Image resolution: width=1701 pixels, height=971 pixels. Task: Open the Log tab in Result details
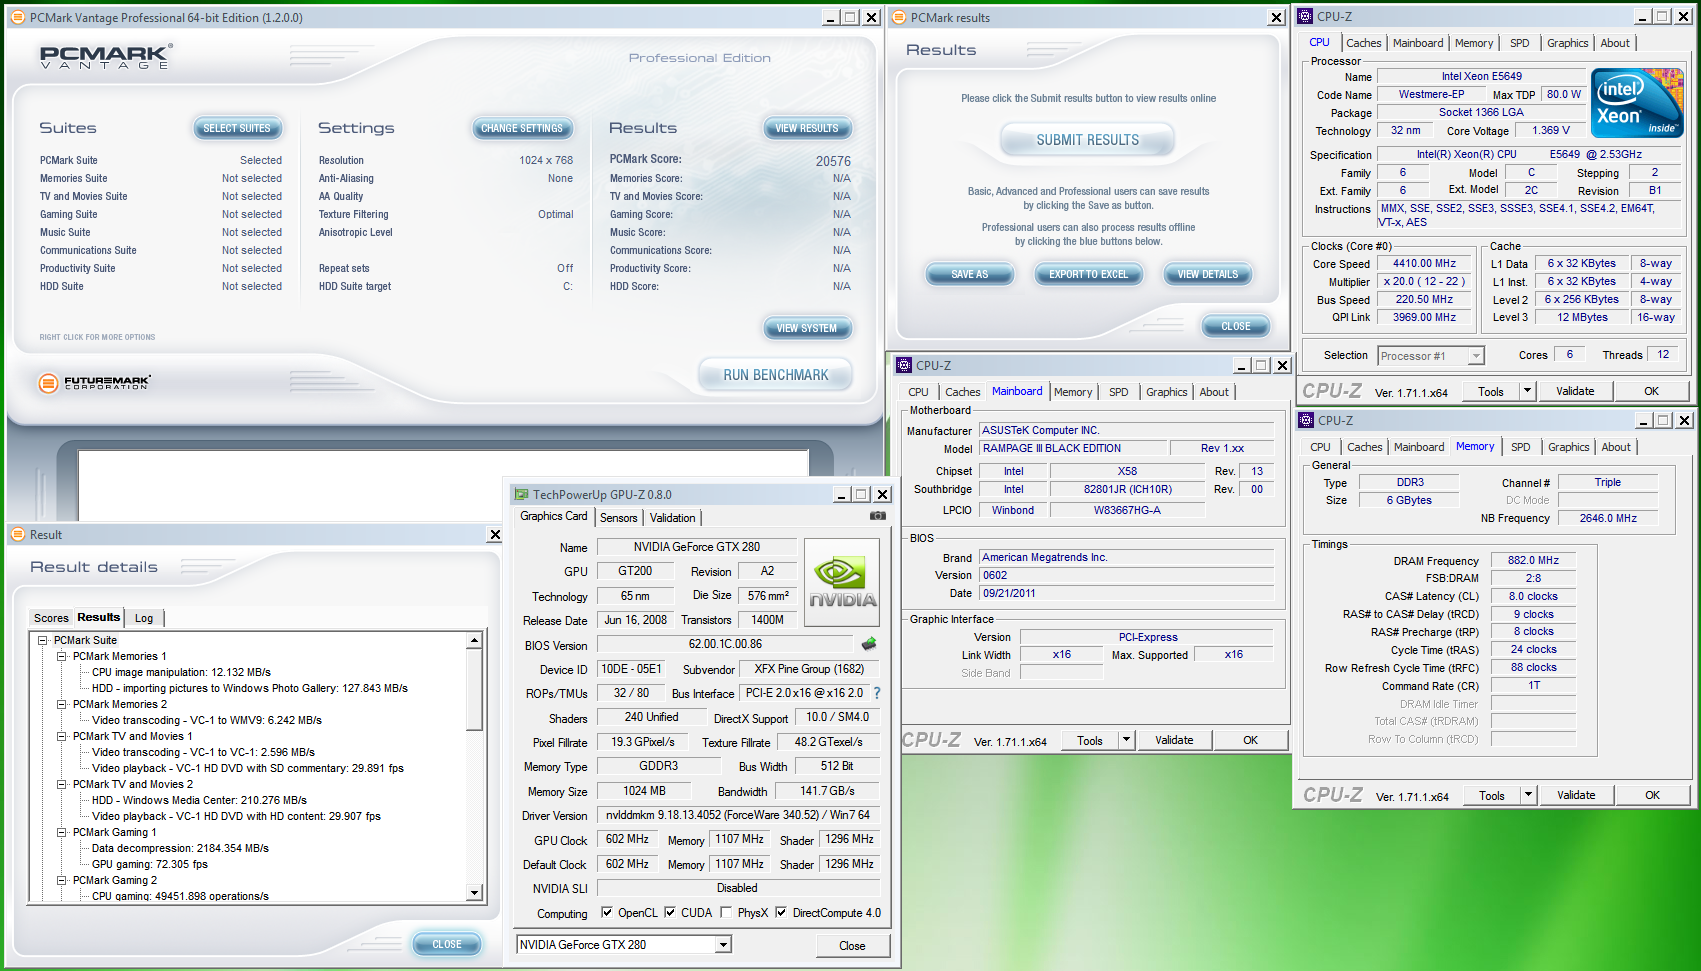point(144,618)
